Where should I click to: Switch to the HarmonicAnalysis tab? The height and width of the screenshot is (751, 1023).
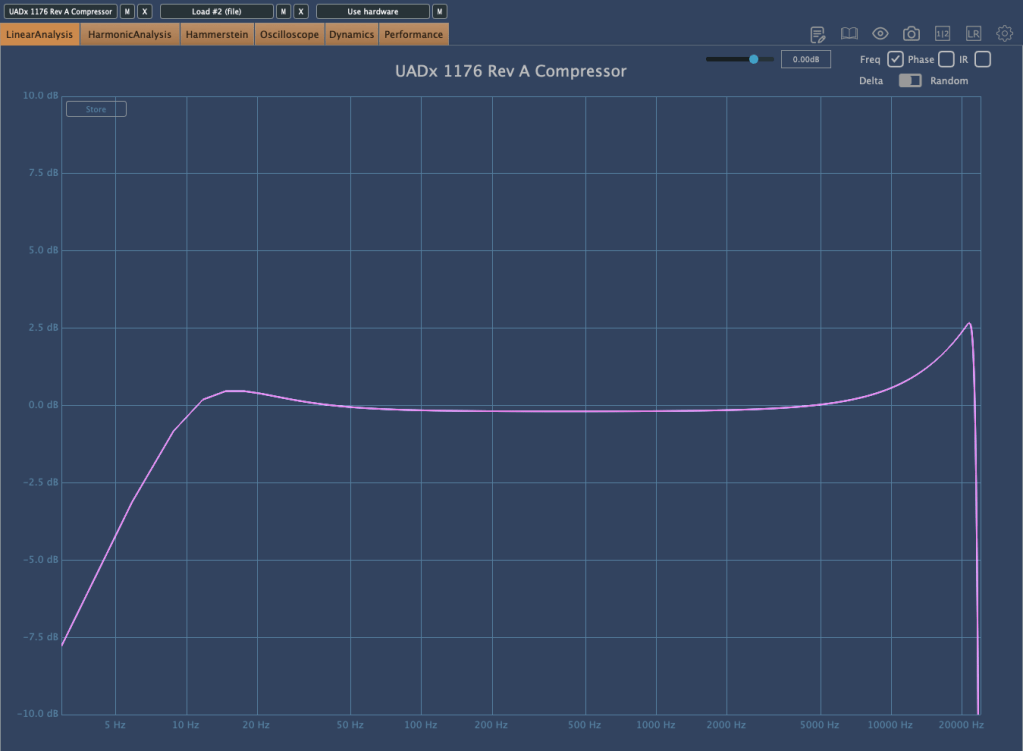(130, 35)
